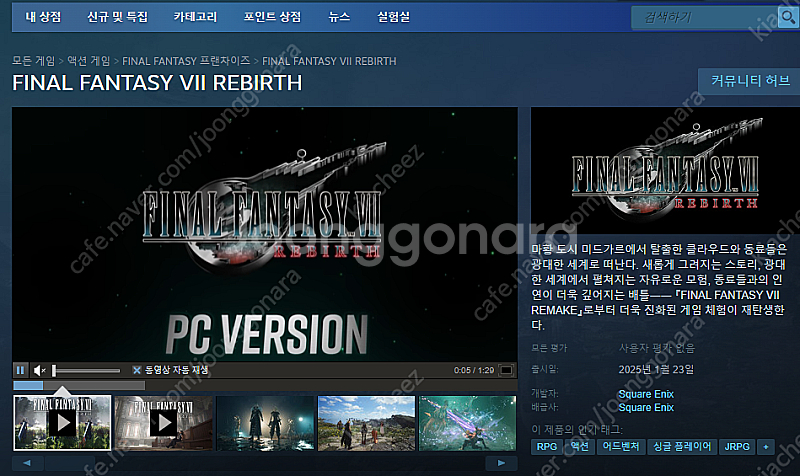The height and width of the screenshot is (476, 800).
Task: Unmute the video speaker icon
Action: 39,370
